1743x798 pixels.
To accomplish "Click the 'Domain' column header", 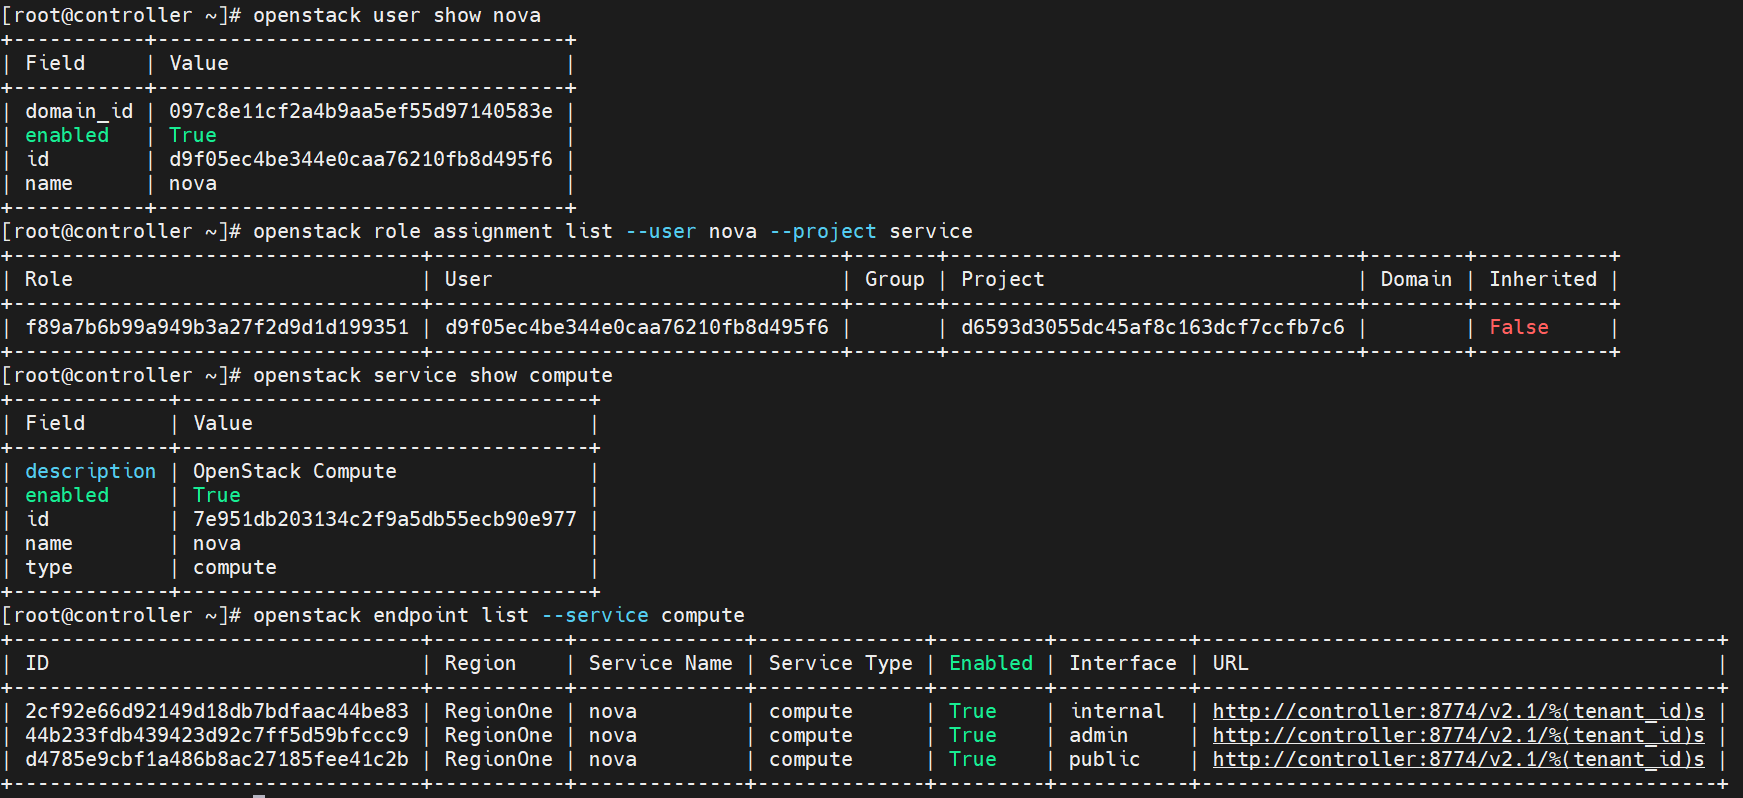I will [1417, 279].
